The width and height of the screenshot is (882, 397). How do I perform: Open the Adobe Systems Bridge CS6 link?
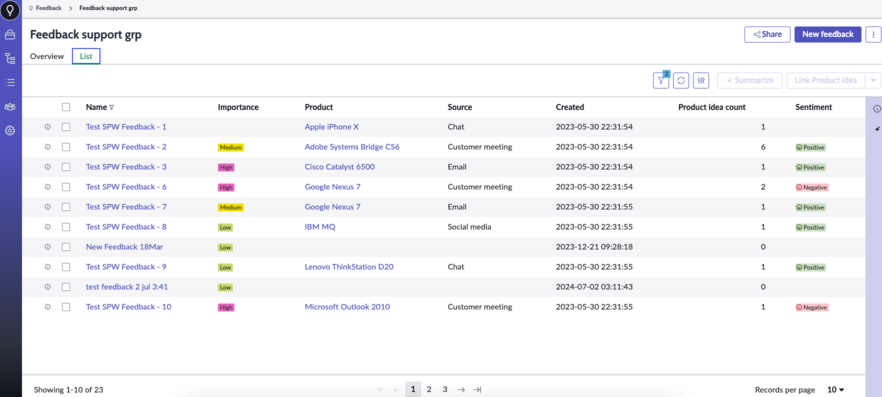[352, 147]
